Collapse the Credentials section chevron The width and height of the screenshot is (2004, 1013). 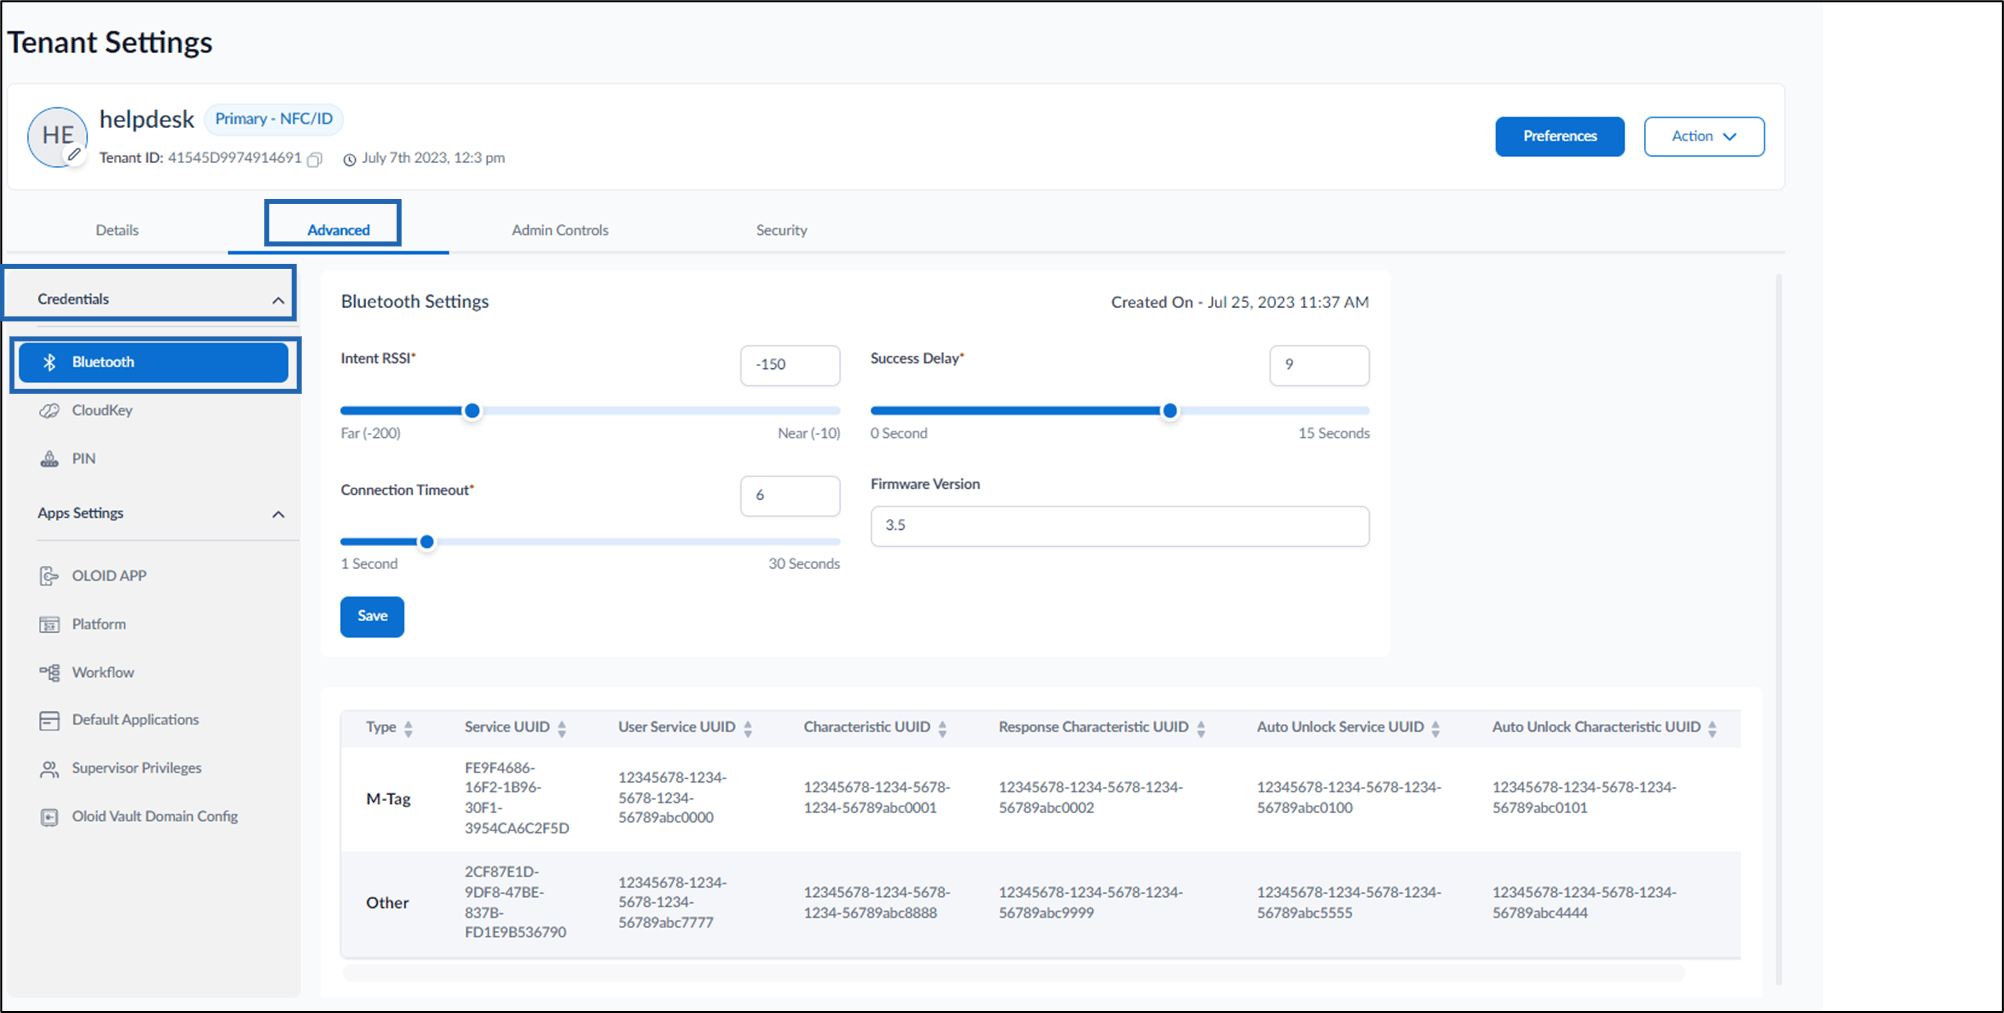coord(278,300)
